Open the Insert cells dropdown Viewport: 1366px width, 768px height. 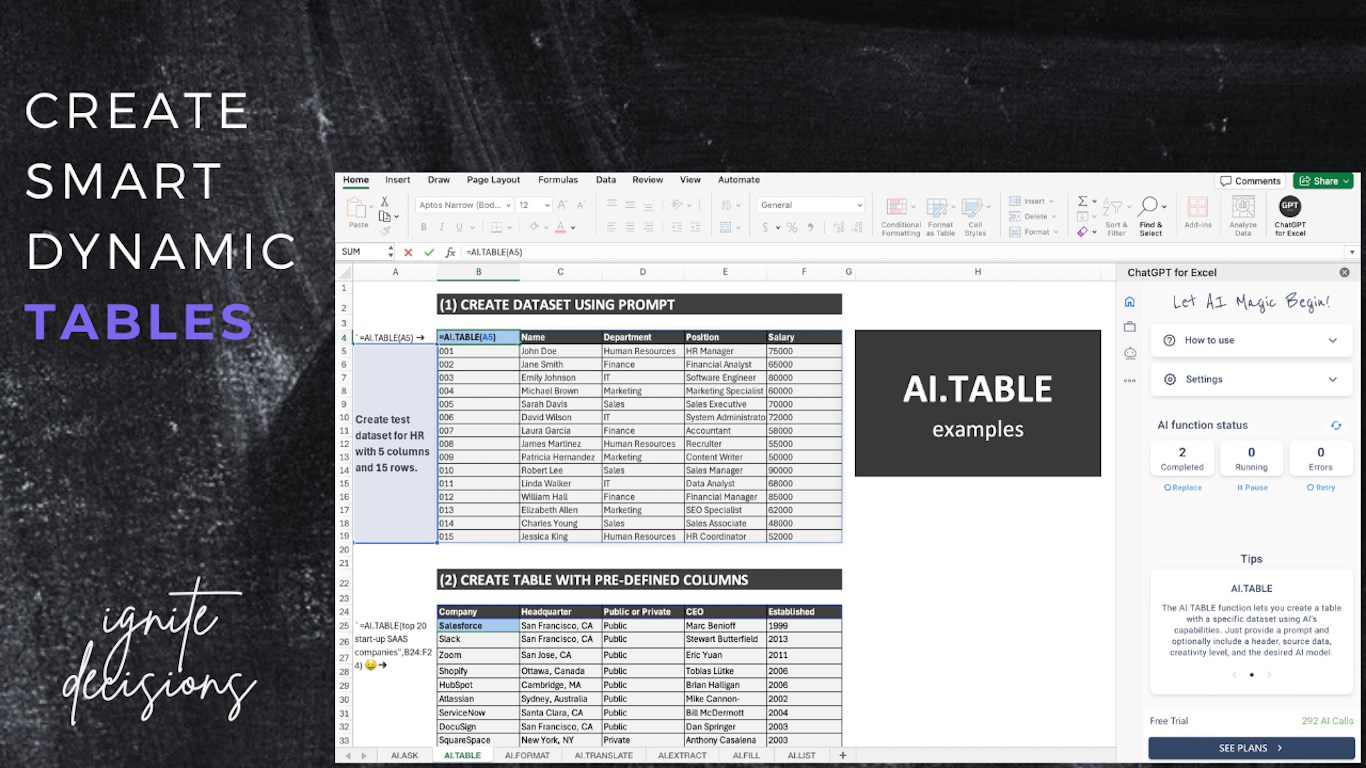(x=1032, y=201)
